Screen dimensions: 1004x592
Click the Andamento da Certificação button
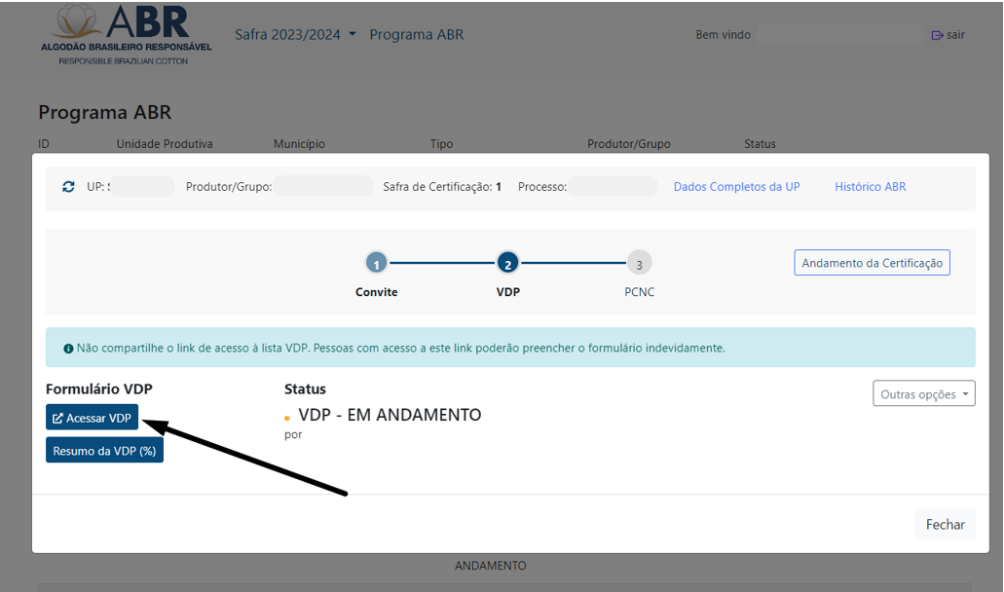pyautogui.click(x=872, y=262)
